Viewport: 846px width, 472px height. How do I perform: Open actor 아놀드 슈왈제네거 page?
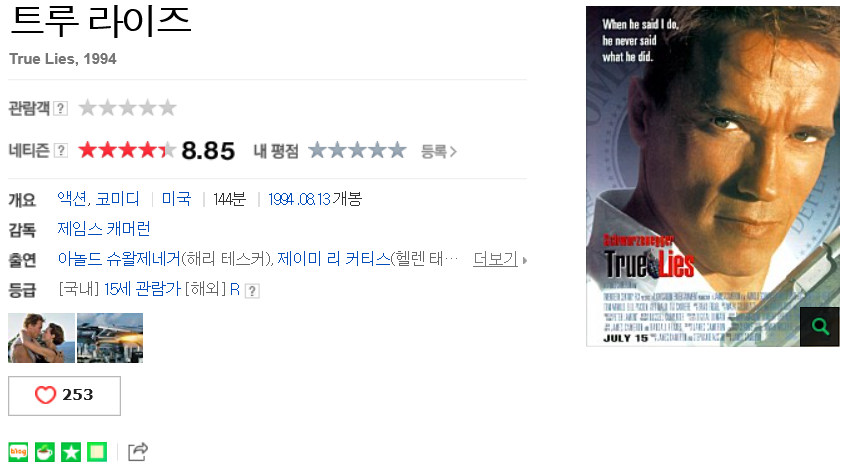[x=119, y=259]
